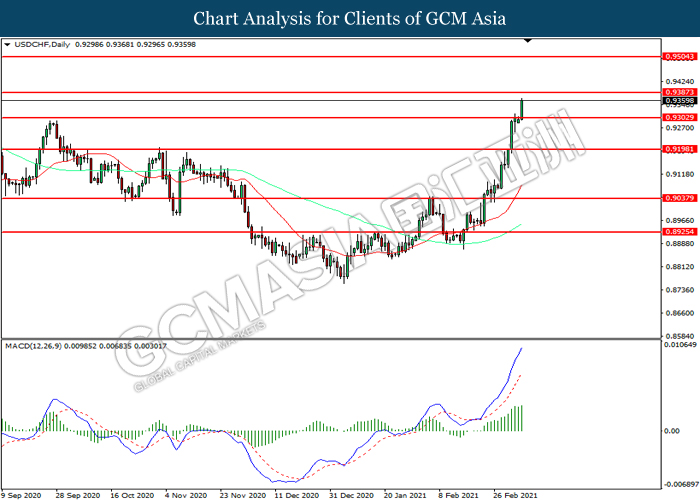
Task: Click the 0.85840 price scale value
Action: pyautogui.click(x=680, y=336)
